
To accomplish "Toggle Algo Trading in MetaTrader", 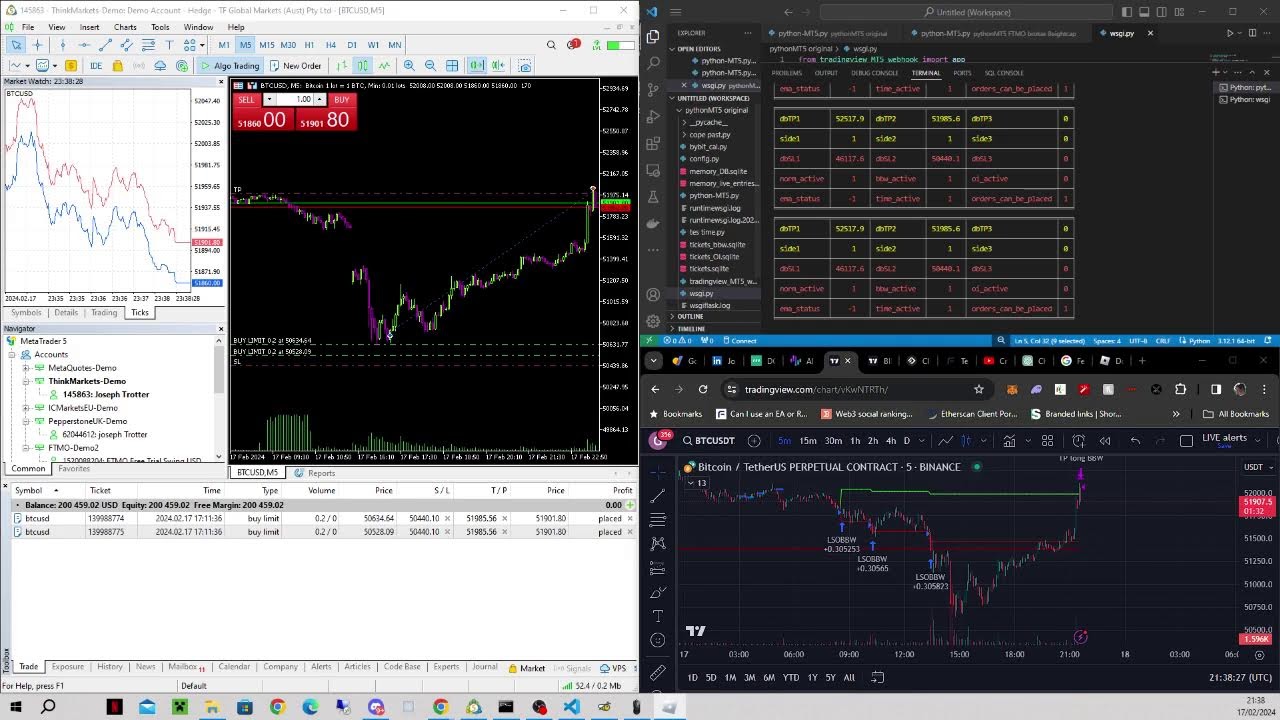I will [x=230, y=66].
